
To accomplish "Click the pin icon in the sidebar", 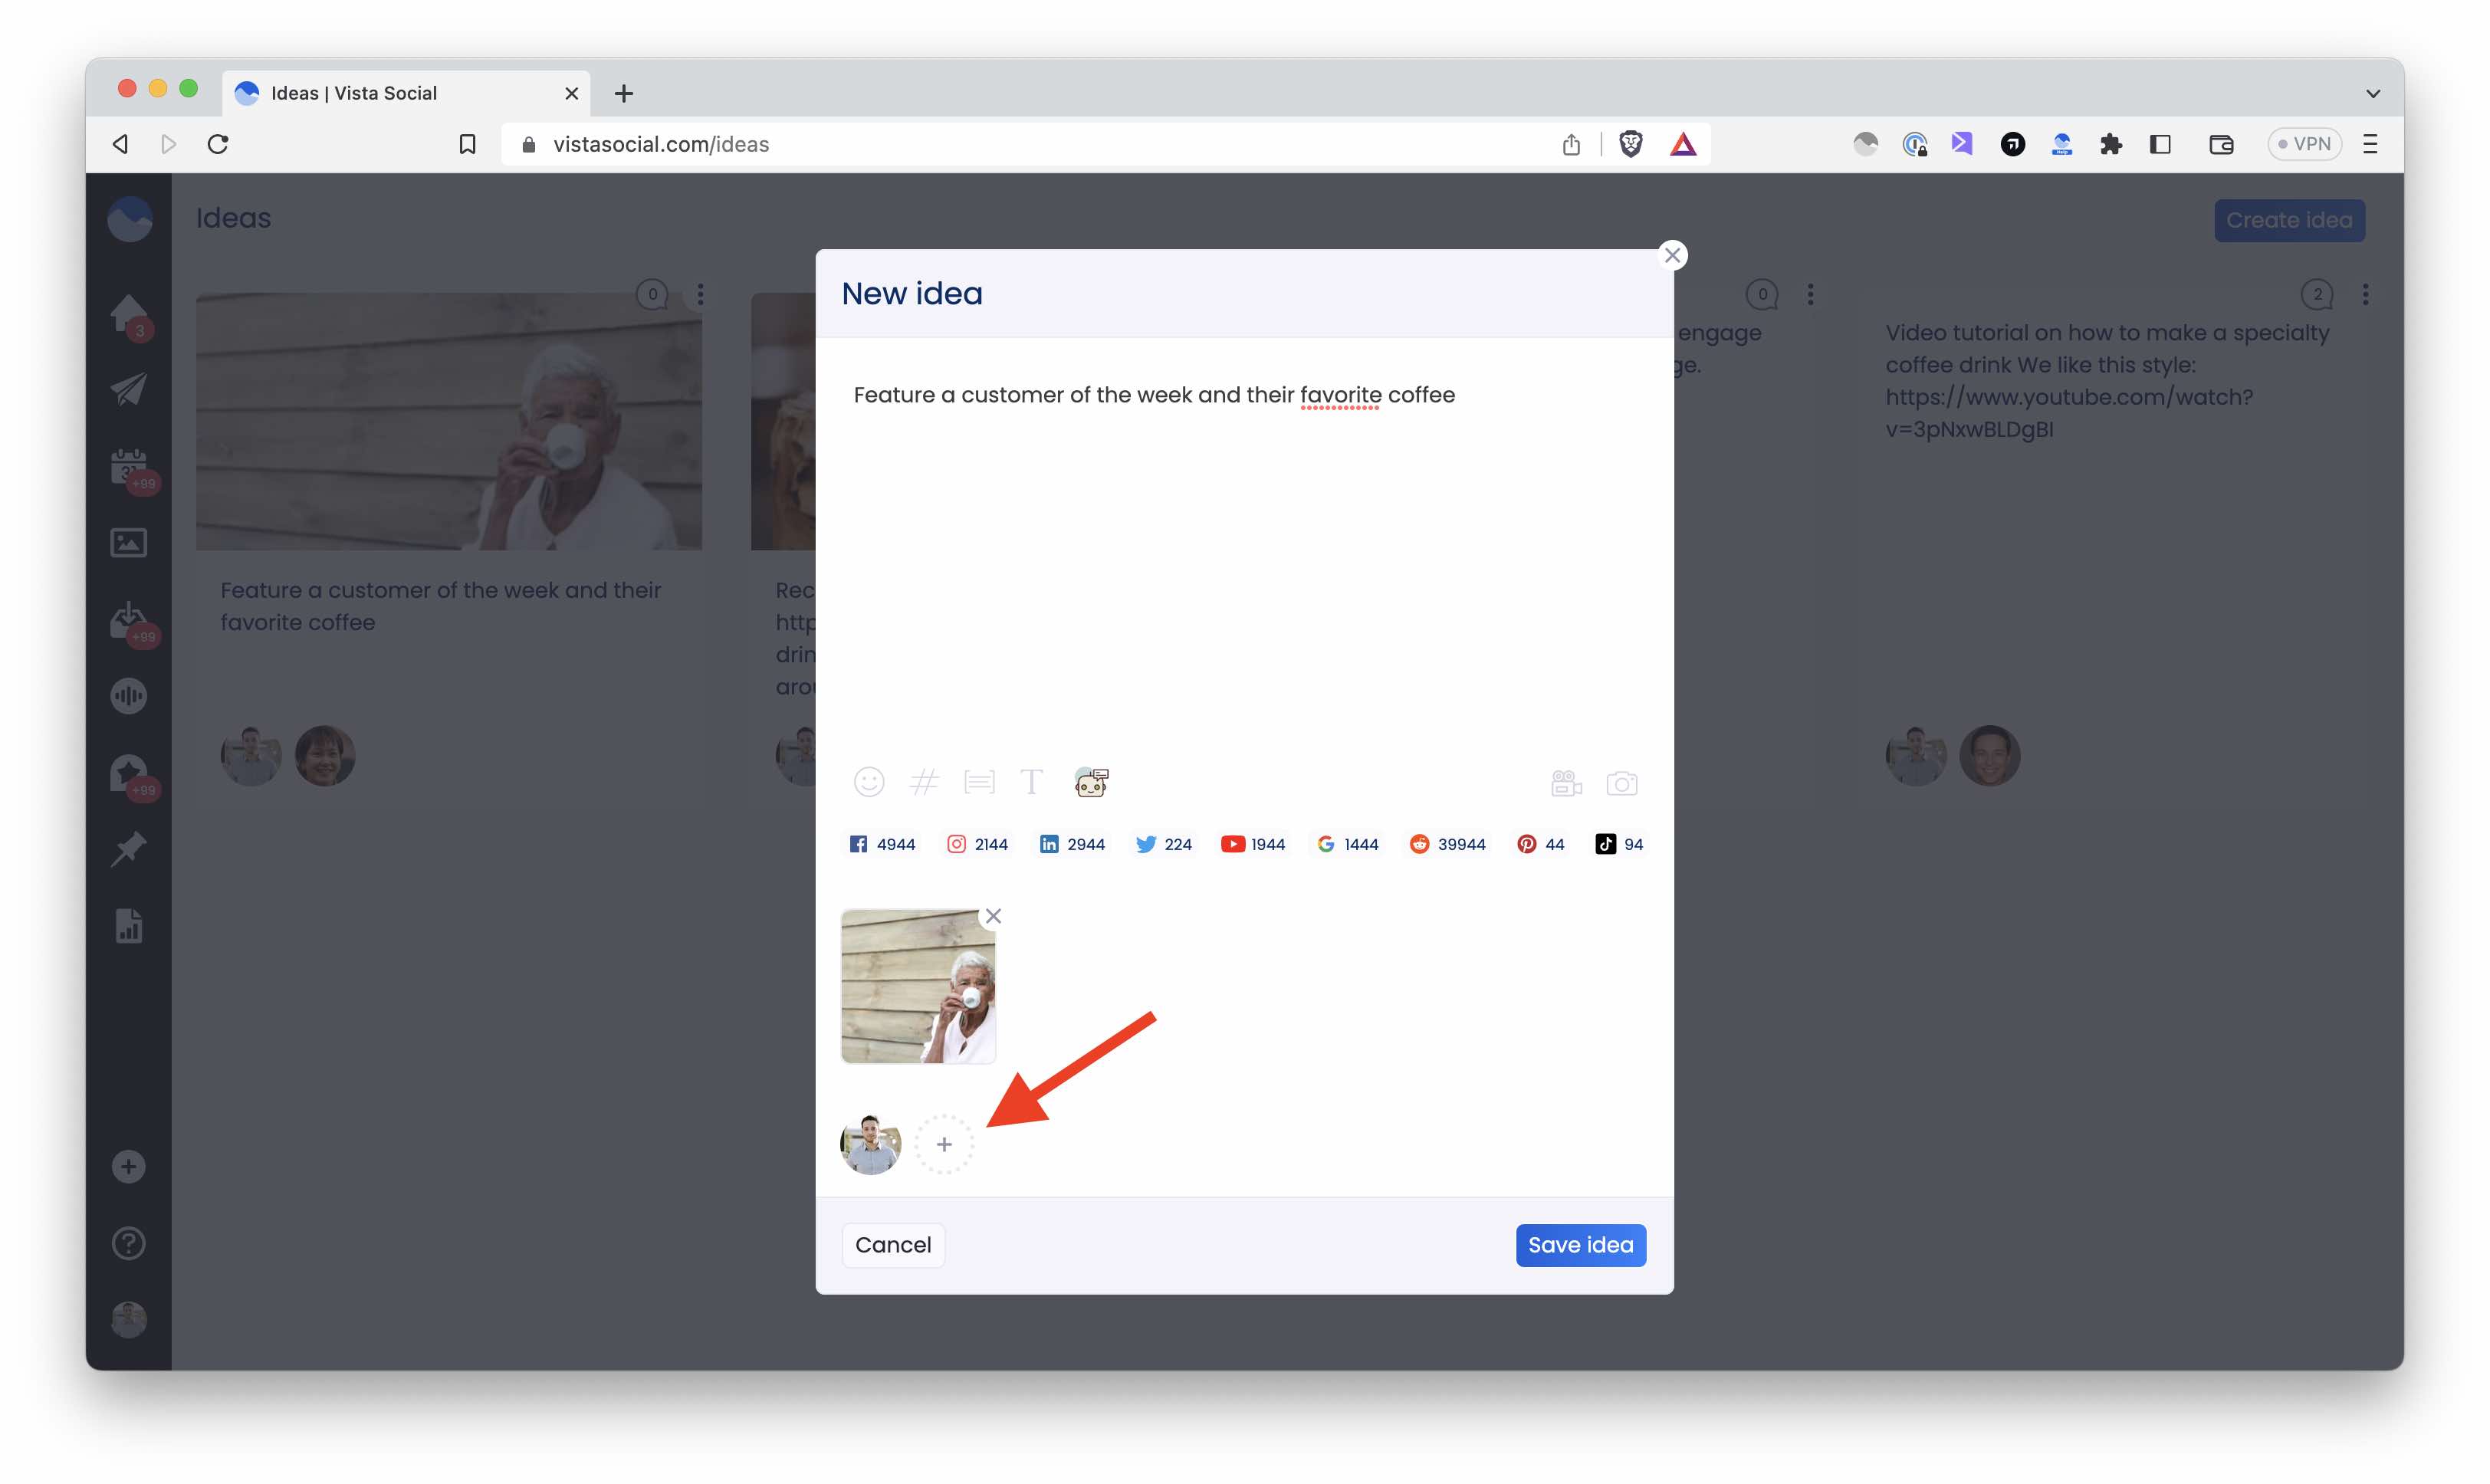I will (128, 848).
